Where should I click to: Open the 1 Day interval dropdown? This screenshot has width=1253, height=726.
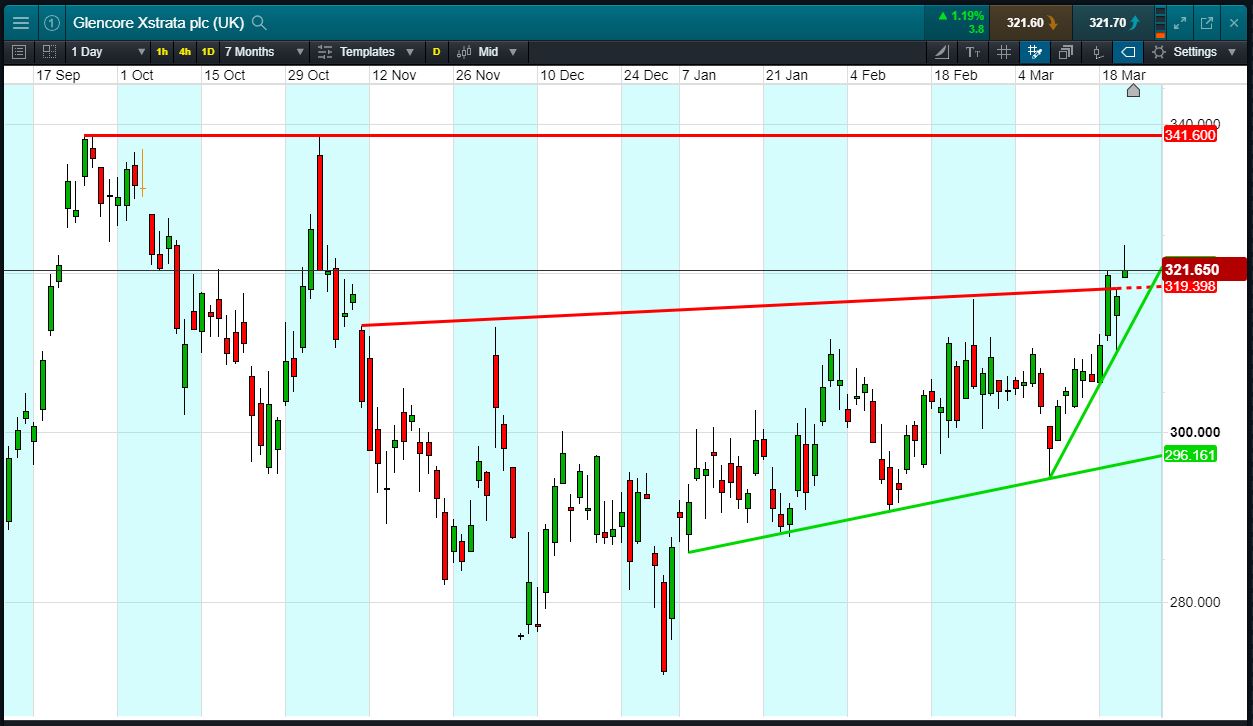click(x=108, y=52)
